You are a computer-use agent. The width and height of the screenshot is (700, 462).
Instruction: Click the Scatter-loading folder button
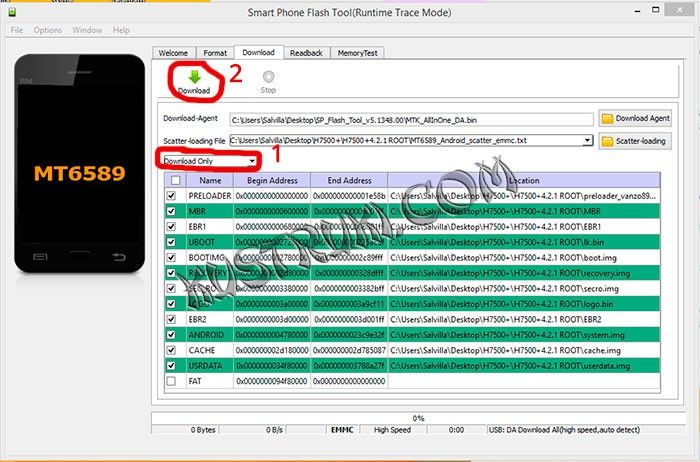pyautogui.click(x=635, y=141)
